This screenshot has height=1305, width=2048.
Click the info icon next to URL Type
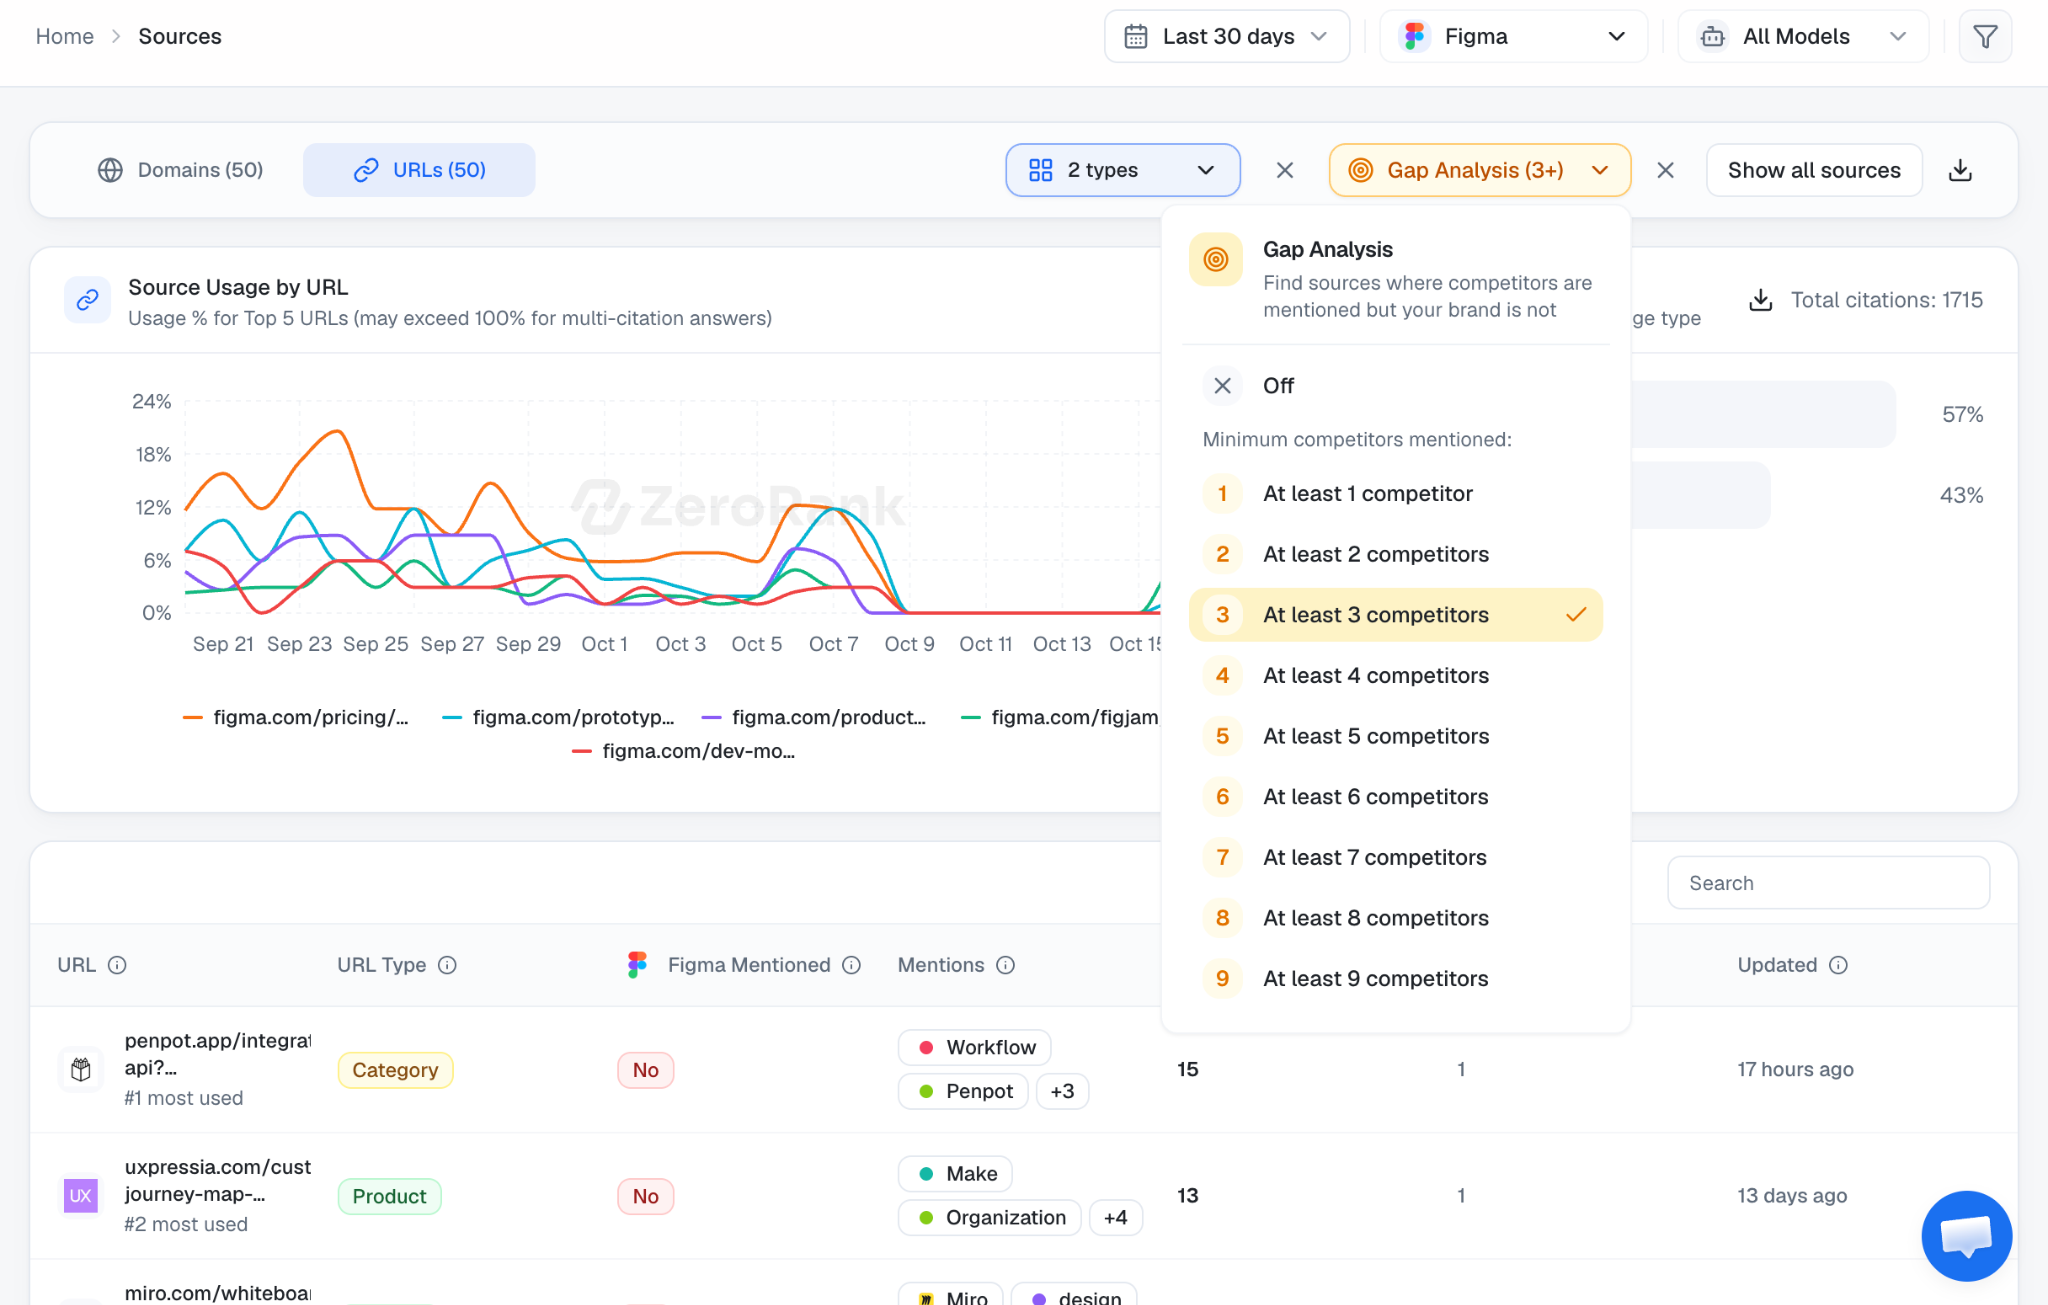pos(447,965)
